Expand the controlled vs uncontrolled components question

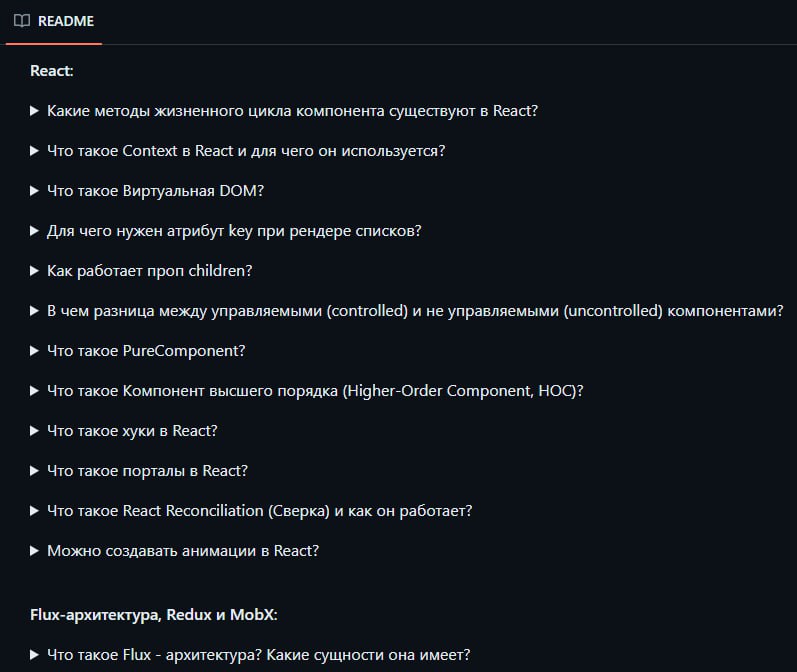(x=407, y=311)
